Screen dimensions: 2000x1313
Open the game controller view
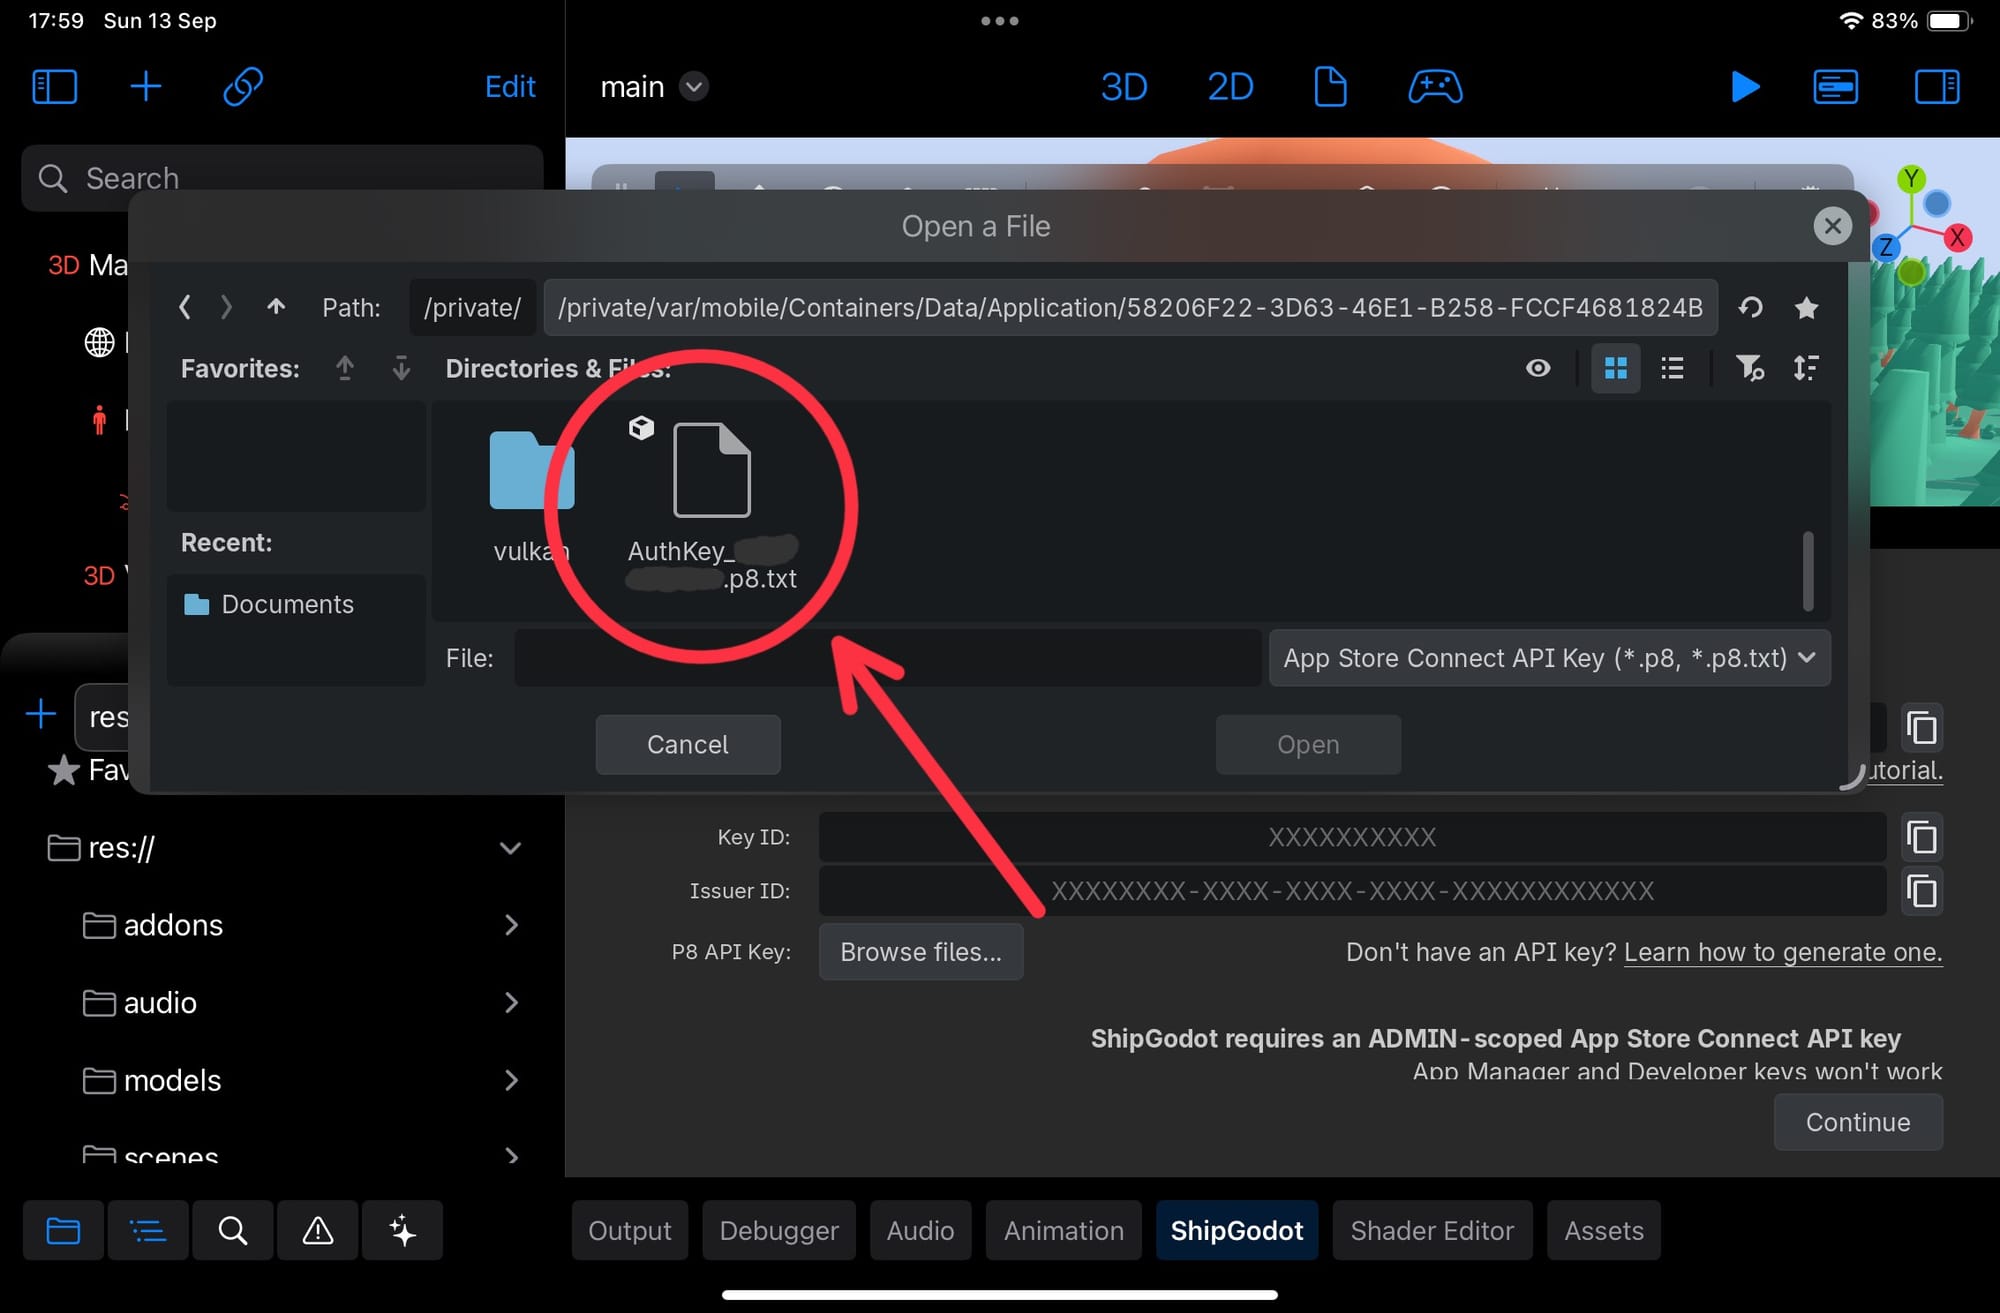1435,87
